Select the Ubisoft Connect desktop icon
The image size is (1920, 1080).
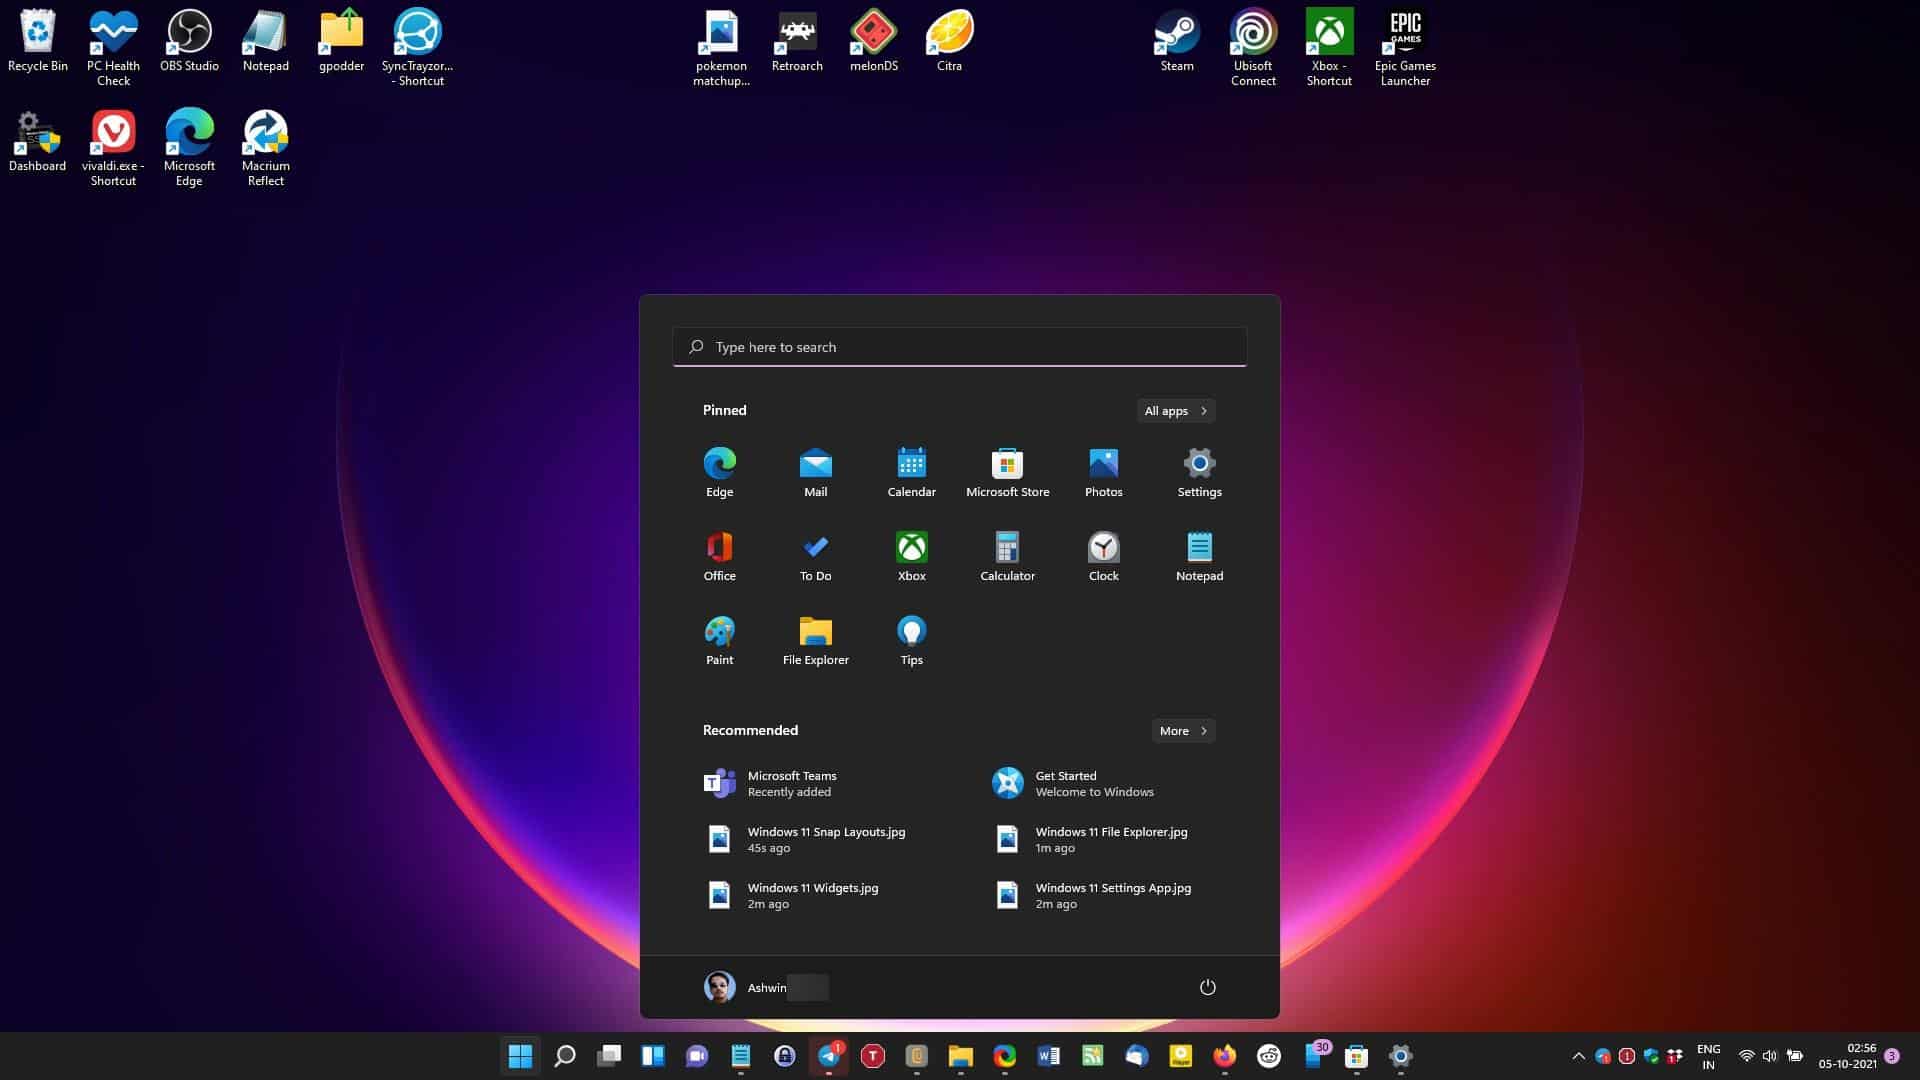click(1253, 48)
